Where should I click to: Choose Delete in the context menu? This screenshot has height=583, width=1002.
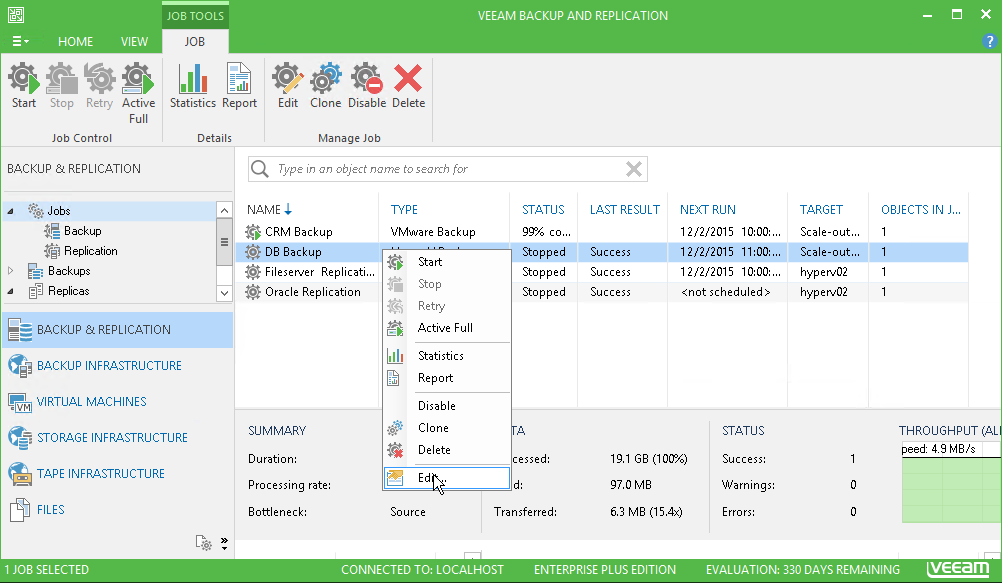[x=447, y=450]
